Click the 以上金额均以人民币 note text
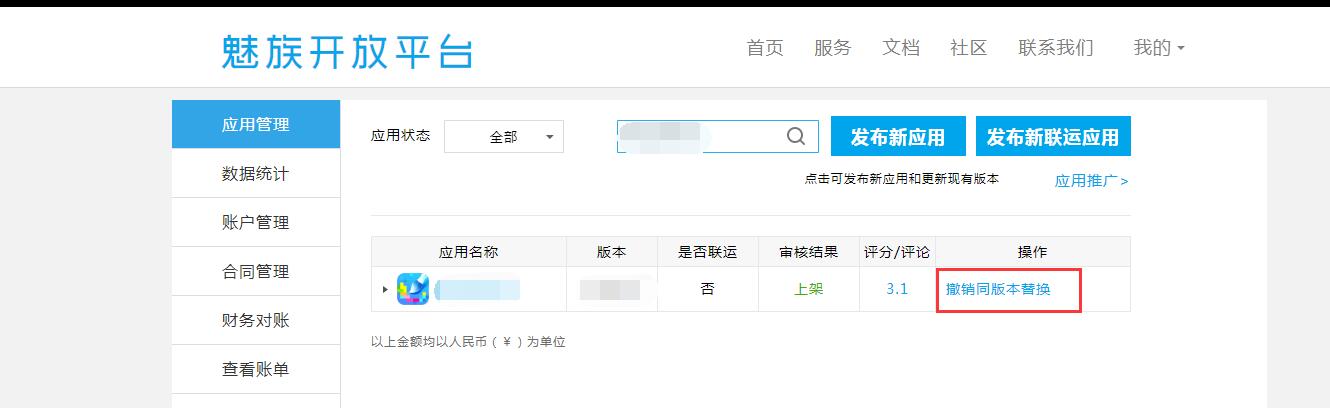 point(468,342)
